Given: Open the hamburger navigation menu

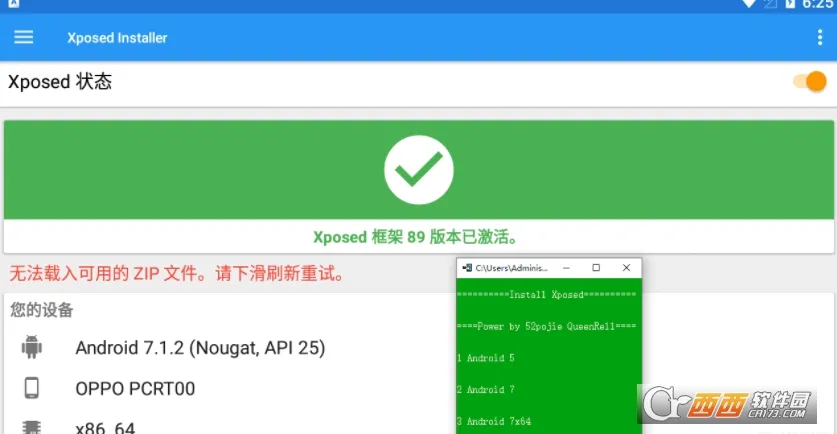Looking at the screenshot, I should pos(23,37).
